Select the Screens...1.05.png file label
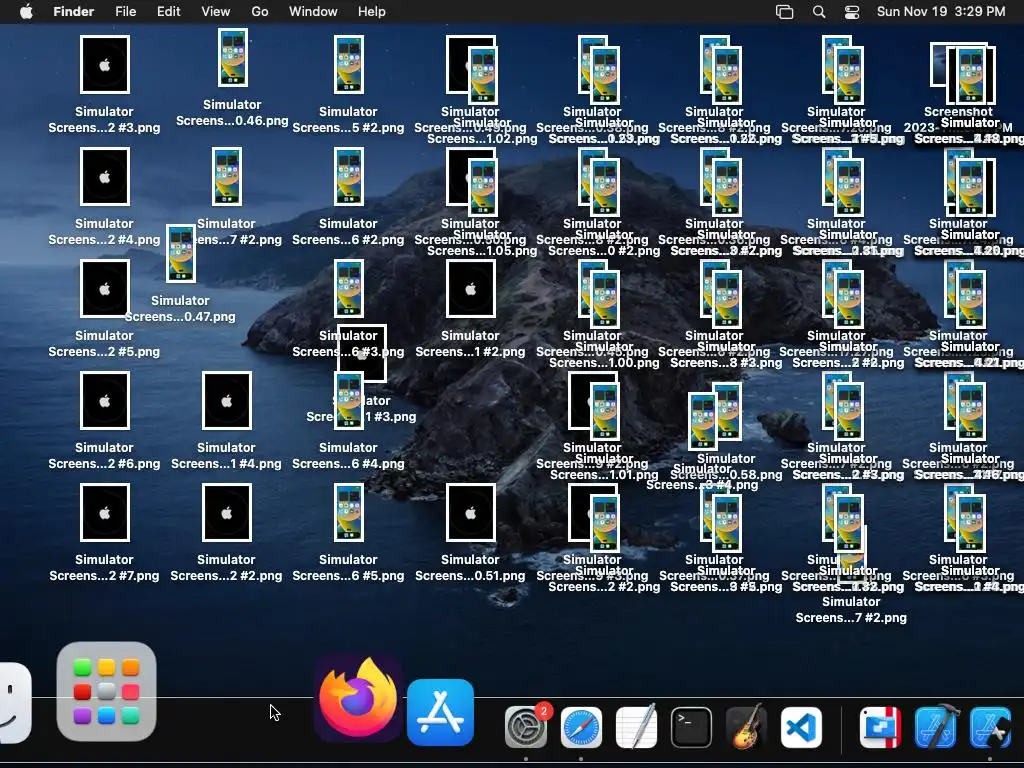This screenshot has height=768, width=1024. point(483,251)
